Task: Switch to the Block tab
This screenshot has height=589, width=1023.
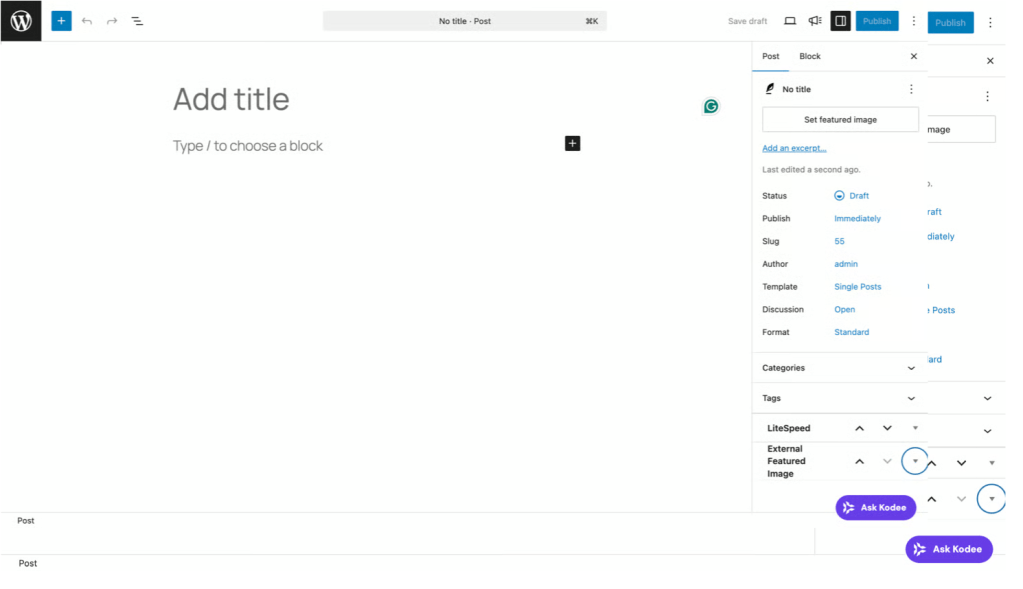Action: coord(810,56)
